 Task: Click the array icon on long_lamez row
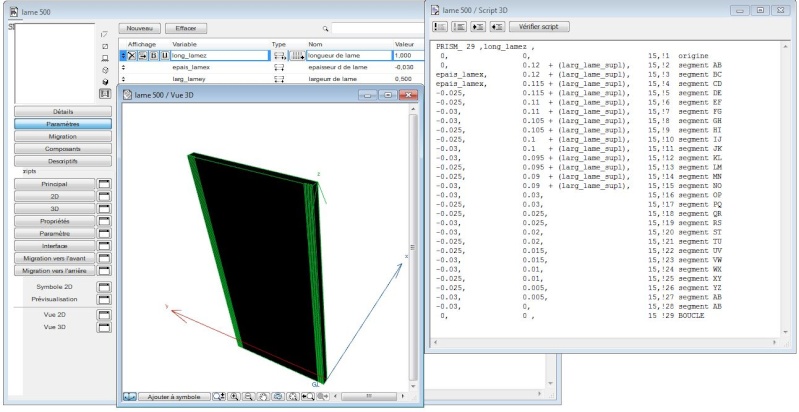[297, 56]
